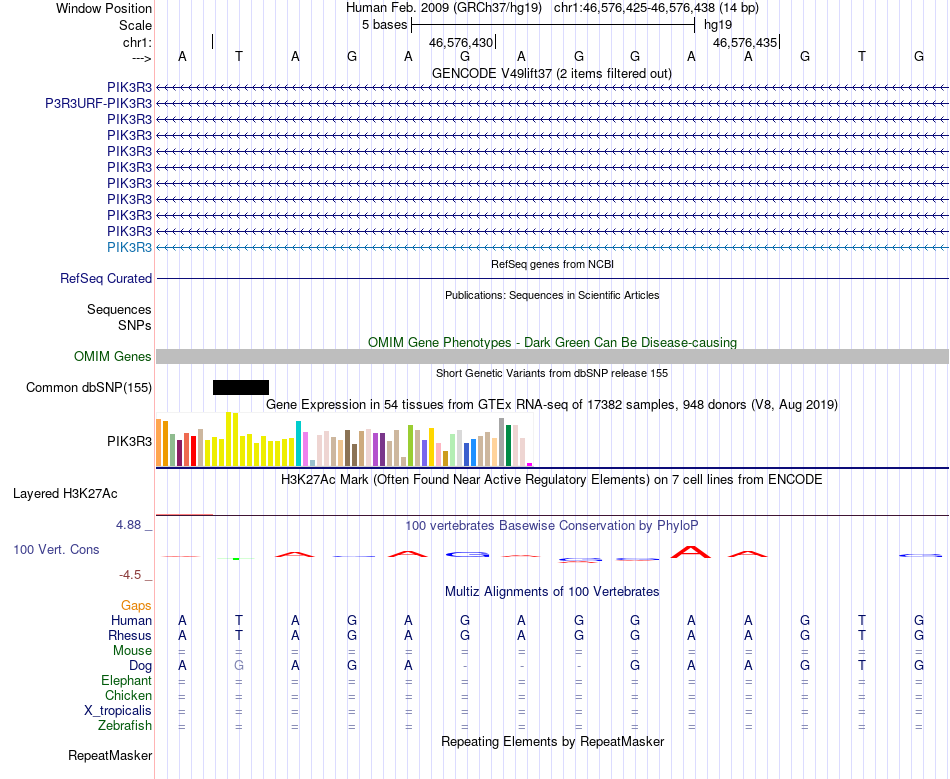Viewport: 950px width, 779px height.
Task: Select the Zebrafish alignment row label
Action: (125, 726)
